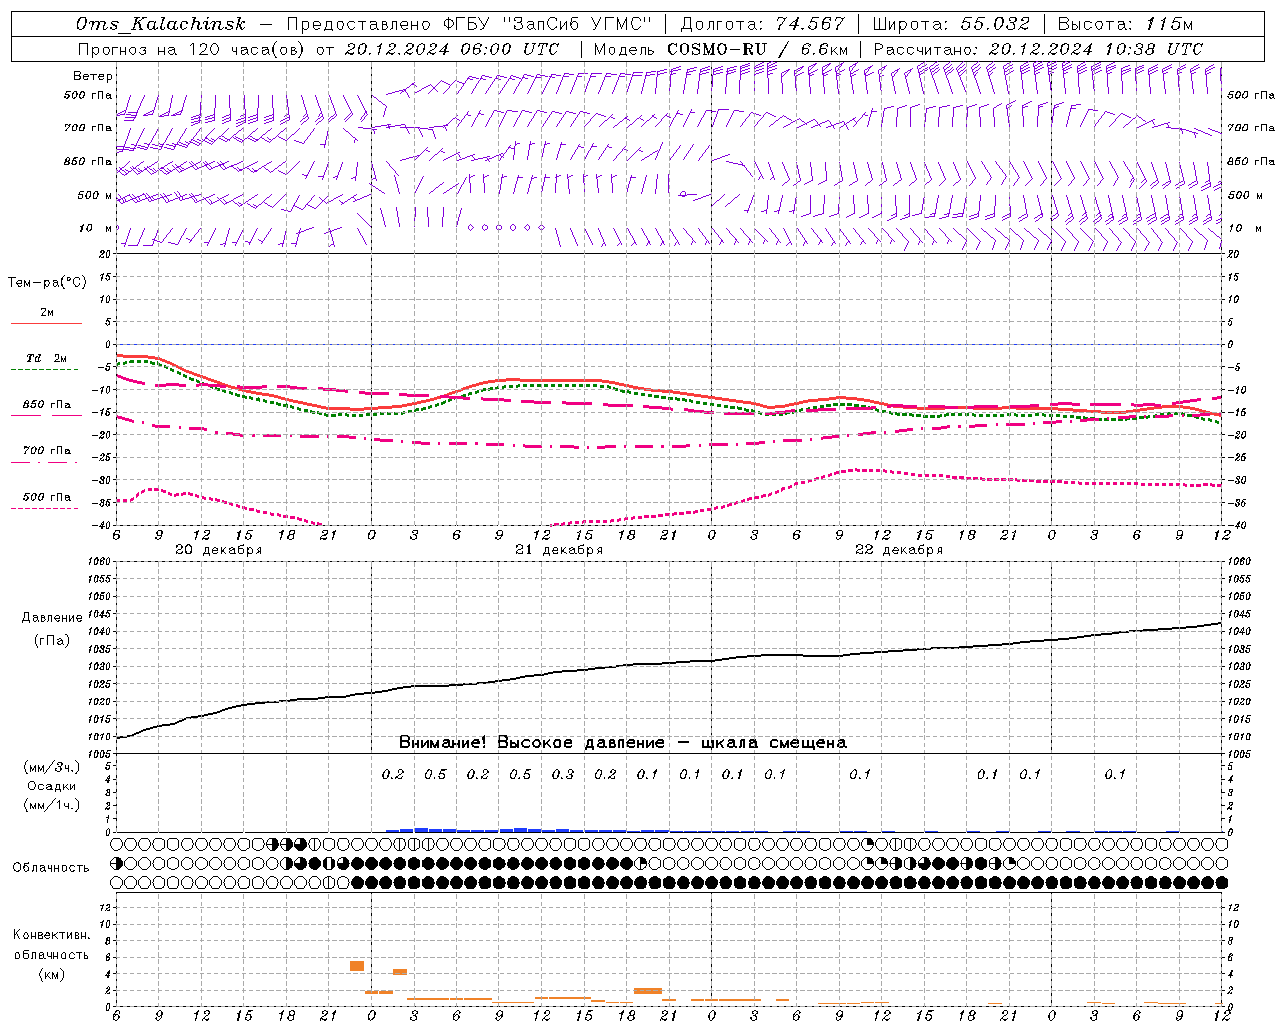This screenshot has height=1024, width=1280.
Task: Click the 'Td 2м' dew point legend entry
Action: coord(47,358)
